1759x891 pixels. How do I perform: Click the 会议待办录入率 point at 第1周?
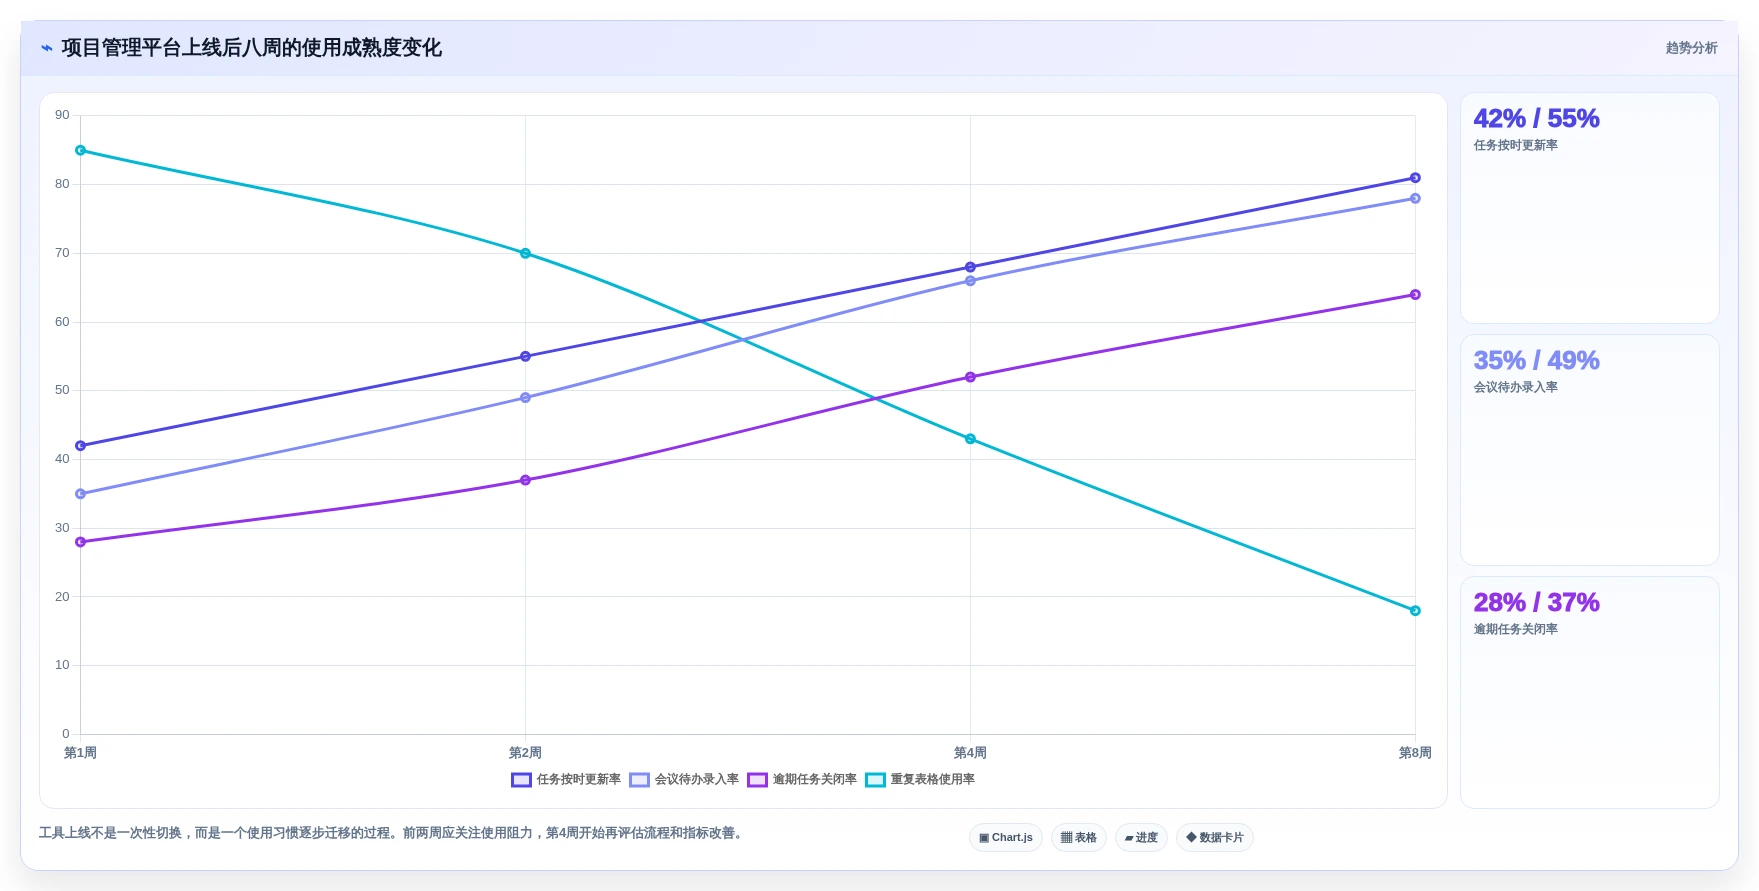(81, 494)
